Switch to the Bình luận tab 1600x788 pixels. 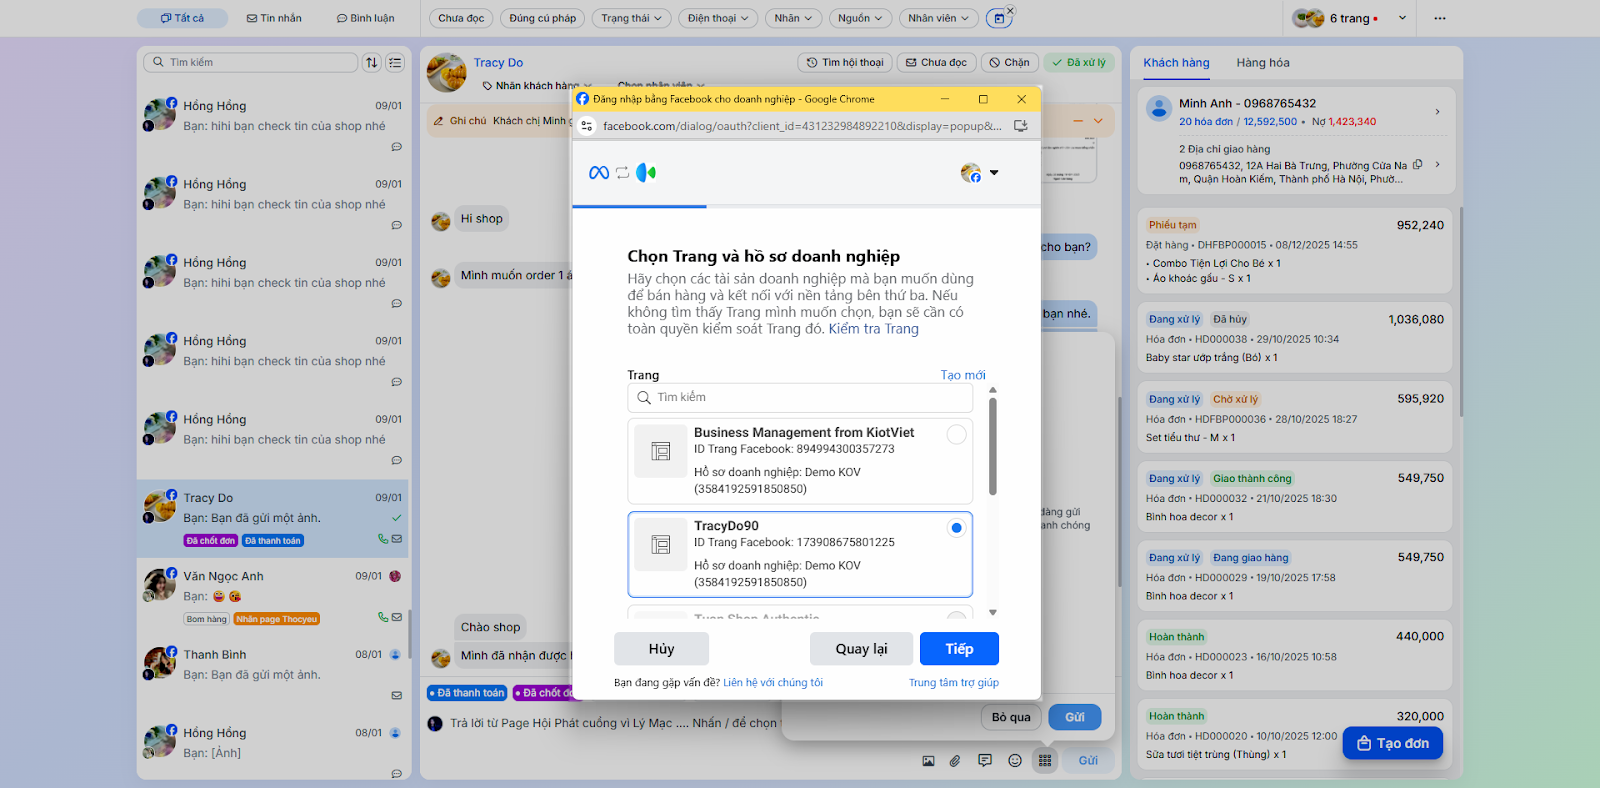365,18
